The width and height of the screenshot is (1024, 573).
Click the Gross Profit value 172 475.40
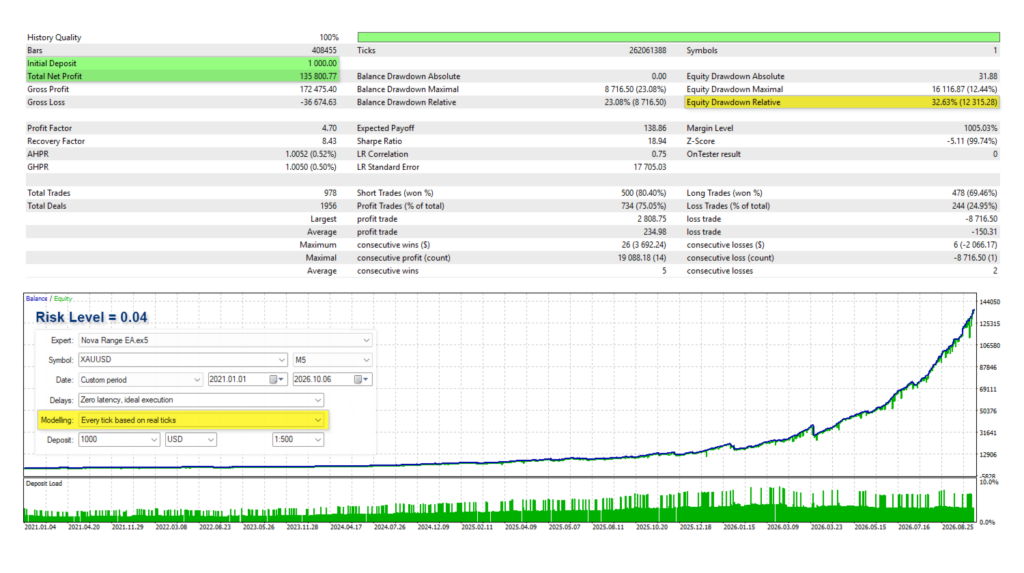pyautogui.click(x=319, y=90)
